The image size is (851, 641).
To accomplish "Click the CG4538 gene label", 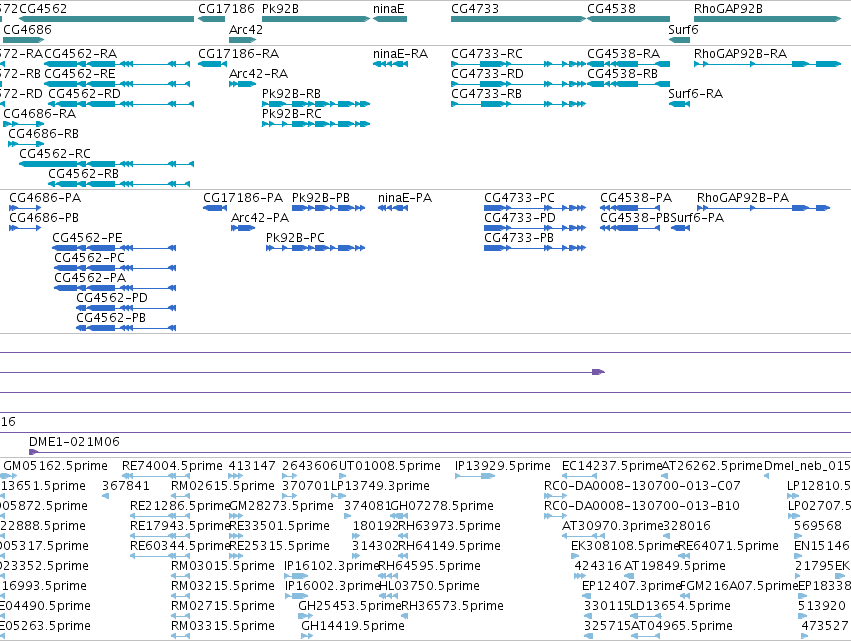I will coord(611,9).
